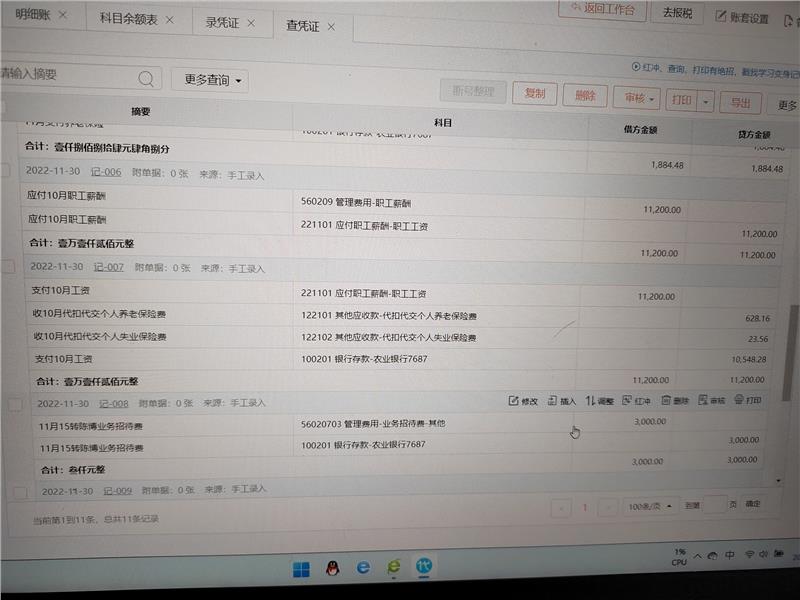Click the Windows Start button in taskbar
The height and width of the screenshot is (600, 800).
[301, 569]
